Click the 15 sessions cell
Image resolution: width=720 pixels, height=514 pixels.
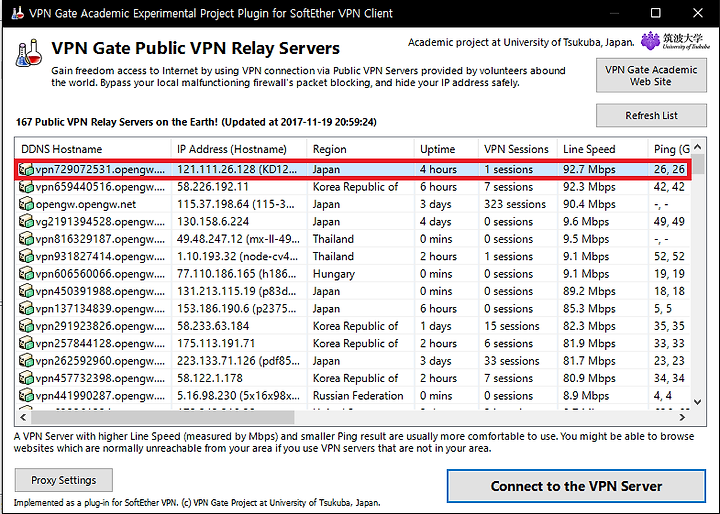pos(512,326)
